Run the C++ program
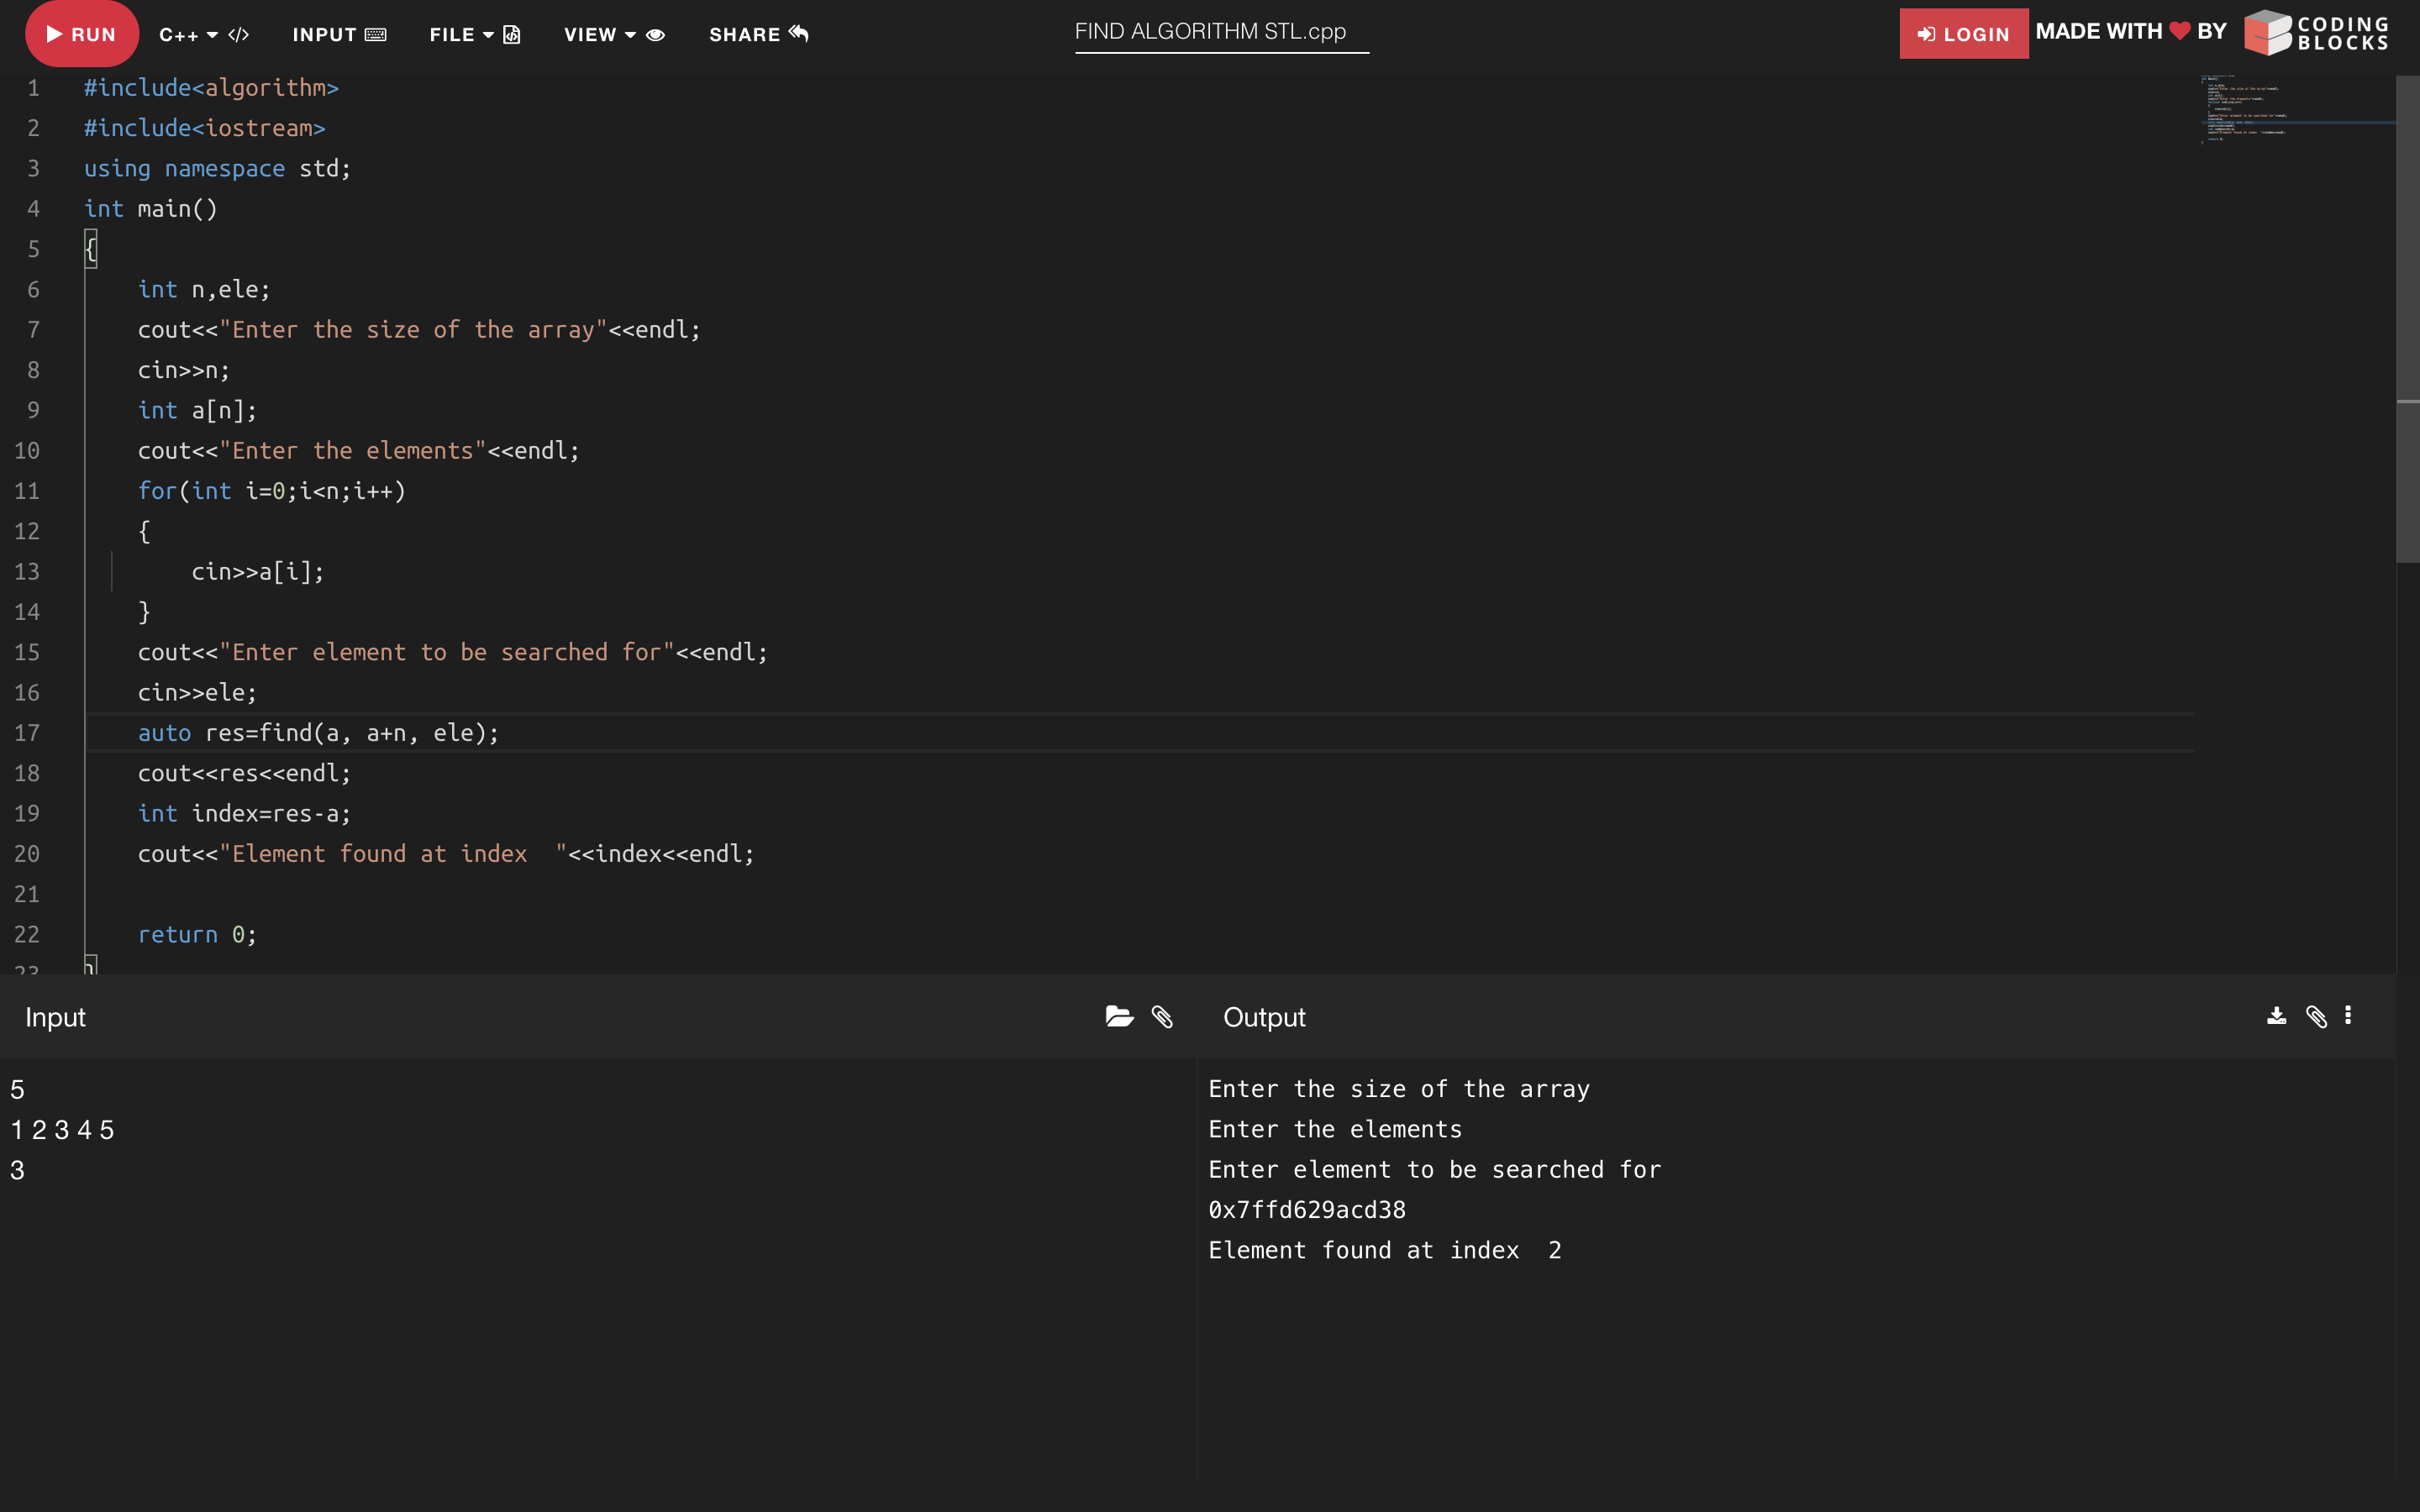 (x=81, y=34)
